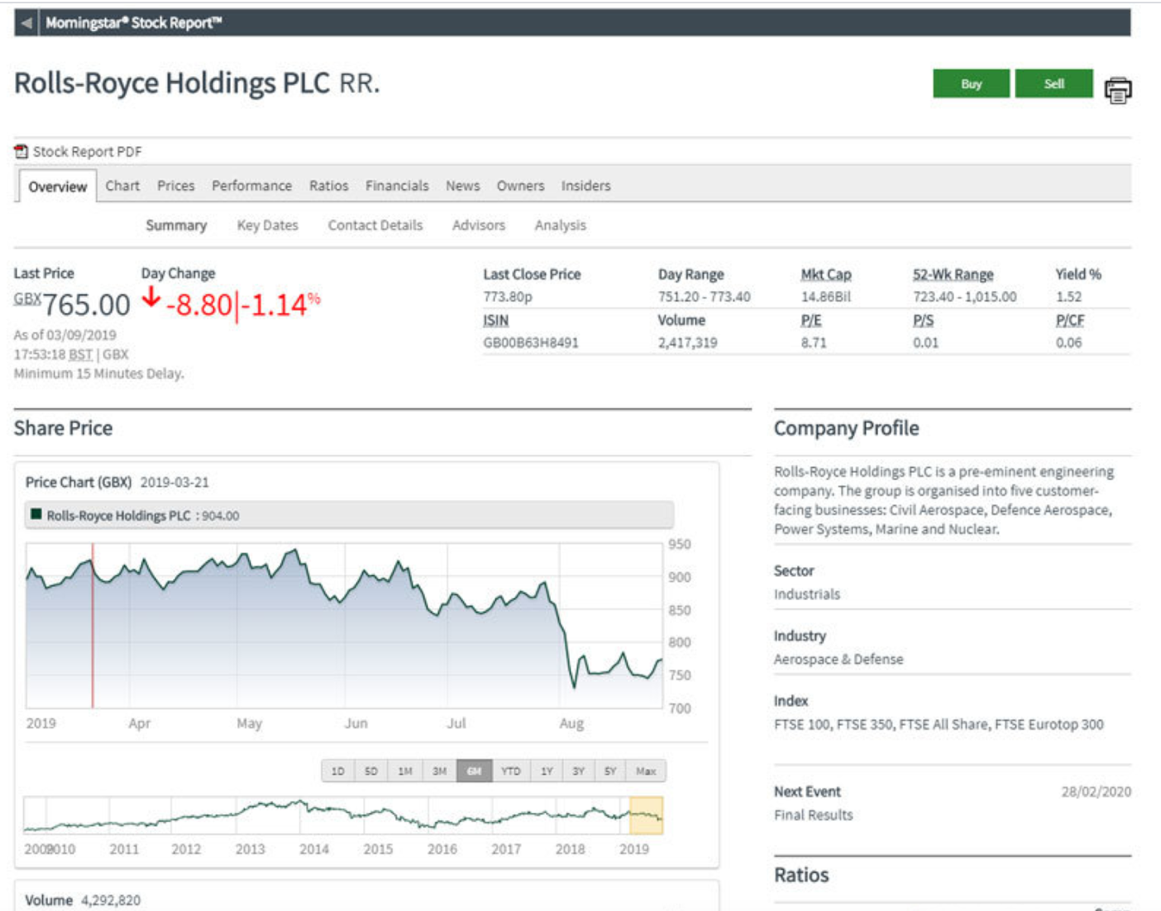Set chart range to 1Y

[546, 771]
